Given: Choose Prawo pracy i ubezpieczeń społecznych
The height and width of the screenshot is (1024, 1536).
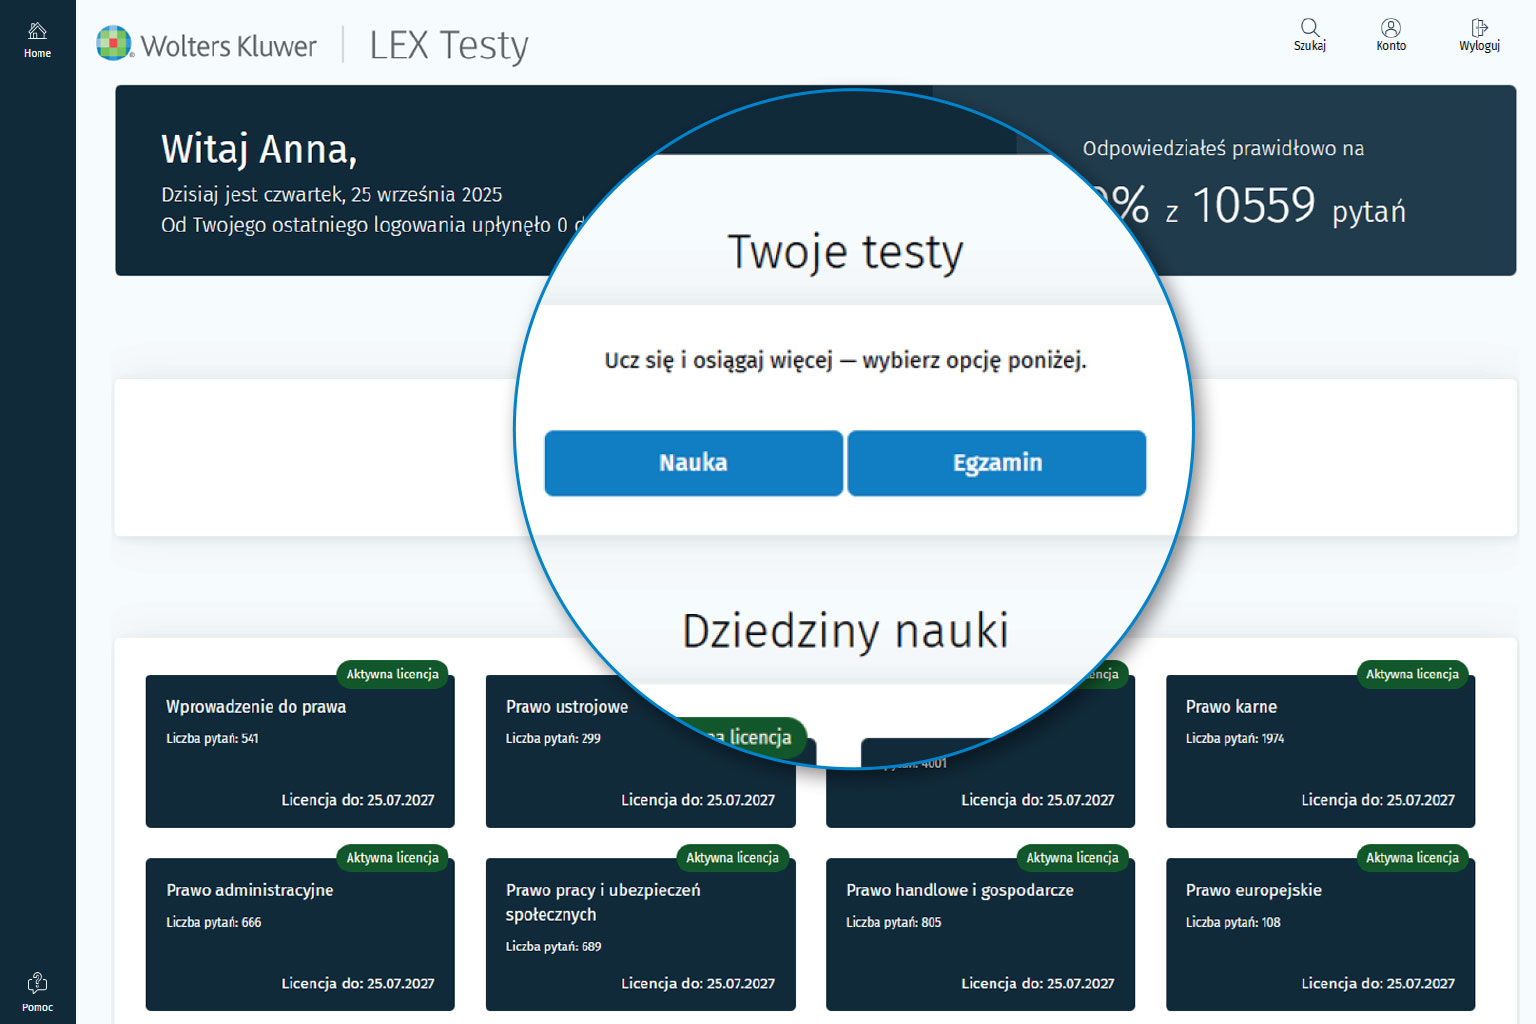Looking at the screenshot, I should pos(640,935).
